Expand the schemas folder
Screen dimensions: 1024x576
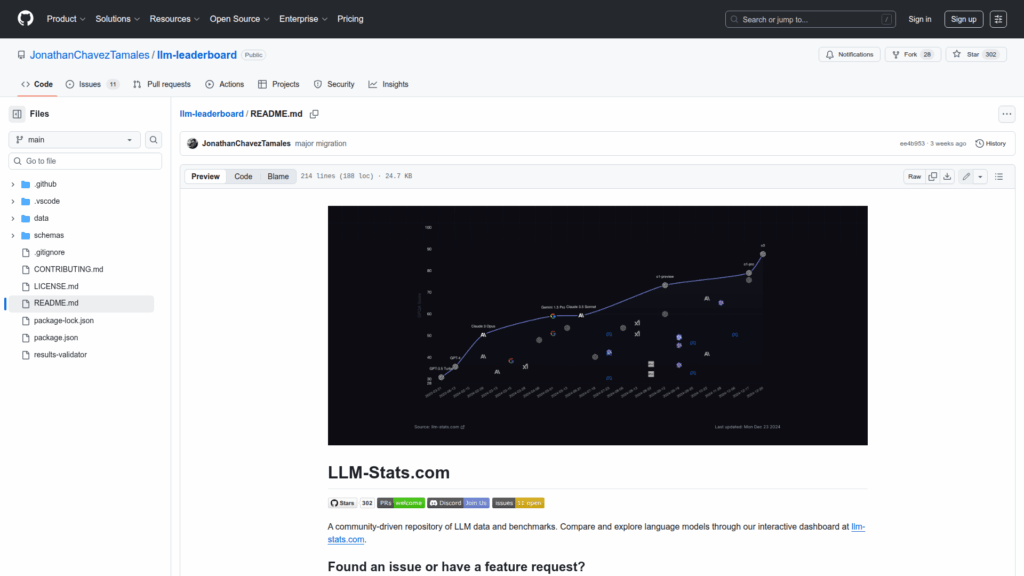click(x=13, y=235)
